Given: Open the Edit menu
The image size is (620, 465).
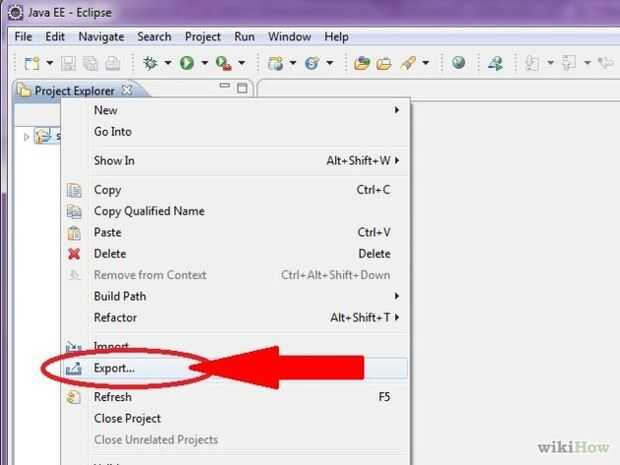Looking at the screenshot, I should coord(55,37).
